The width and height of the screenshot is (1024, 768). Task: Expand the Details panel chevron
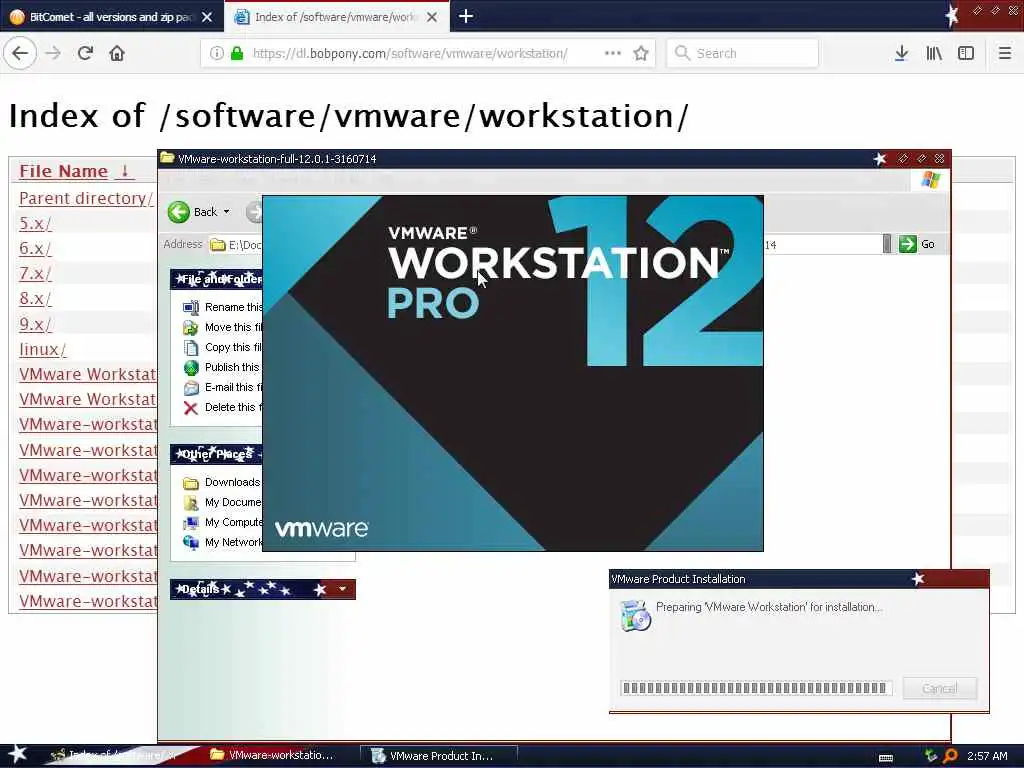342,589
